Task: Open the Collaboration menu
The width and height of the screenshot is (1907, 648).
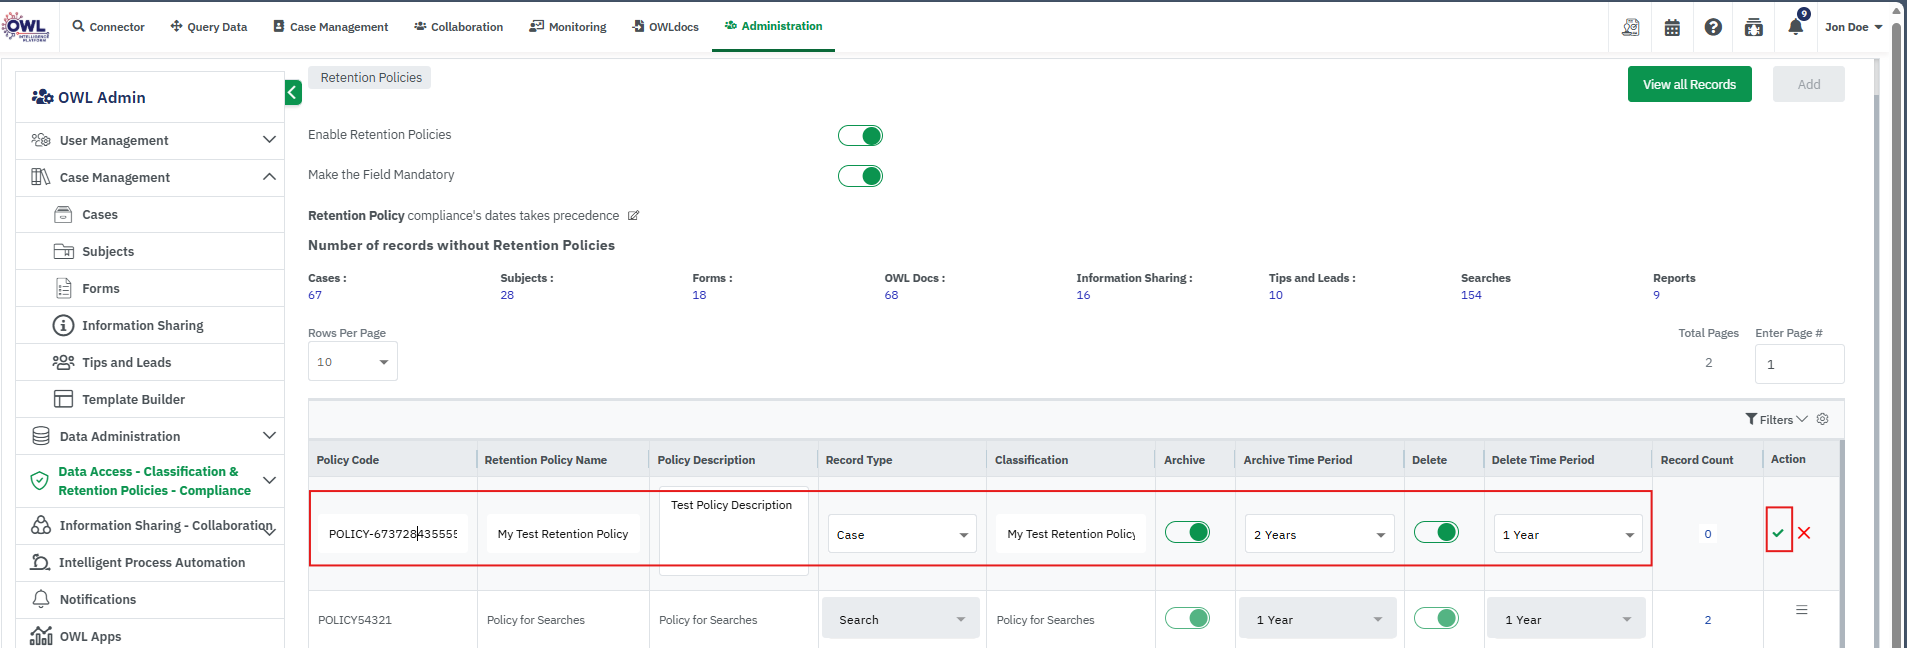Action: (x=459, y=27)
